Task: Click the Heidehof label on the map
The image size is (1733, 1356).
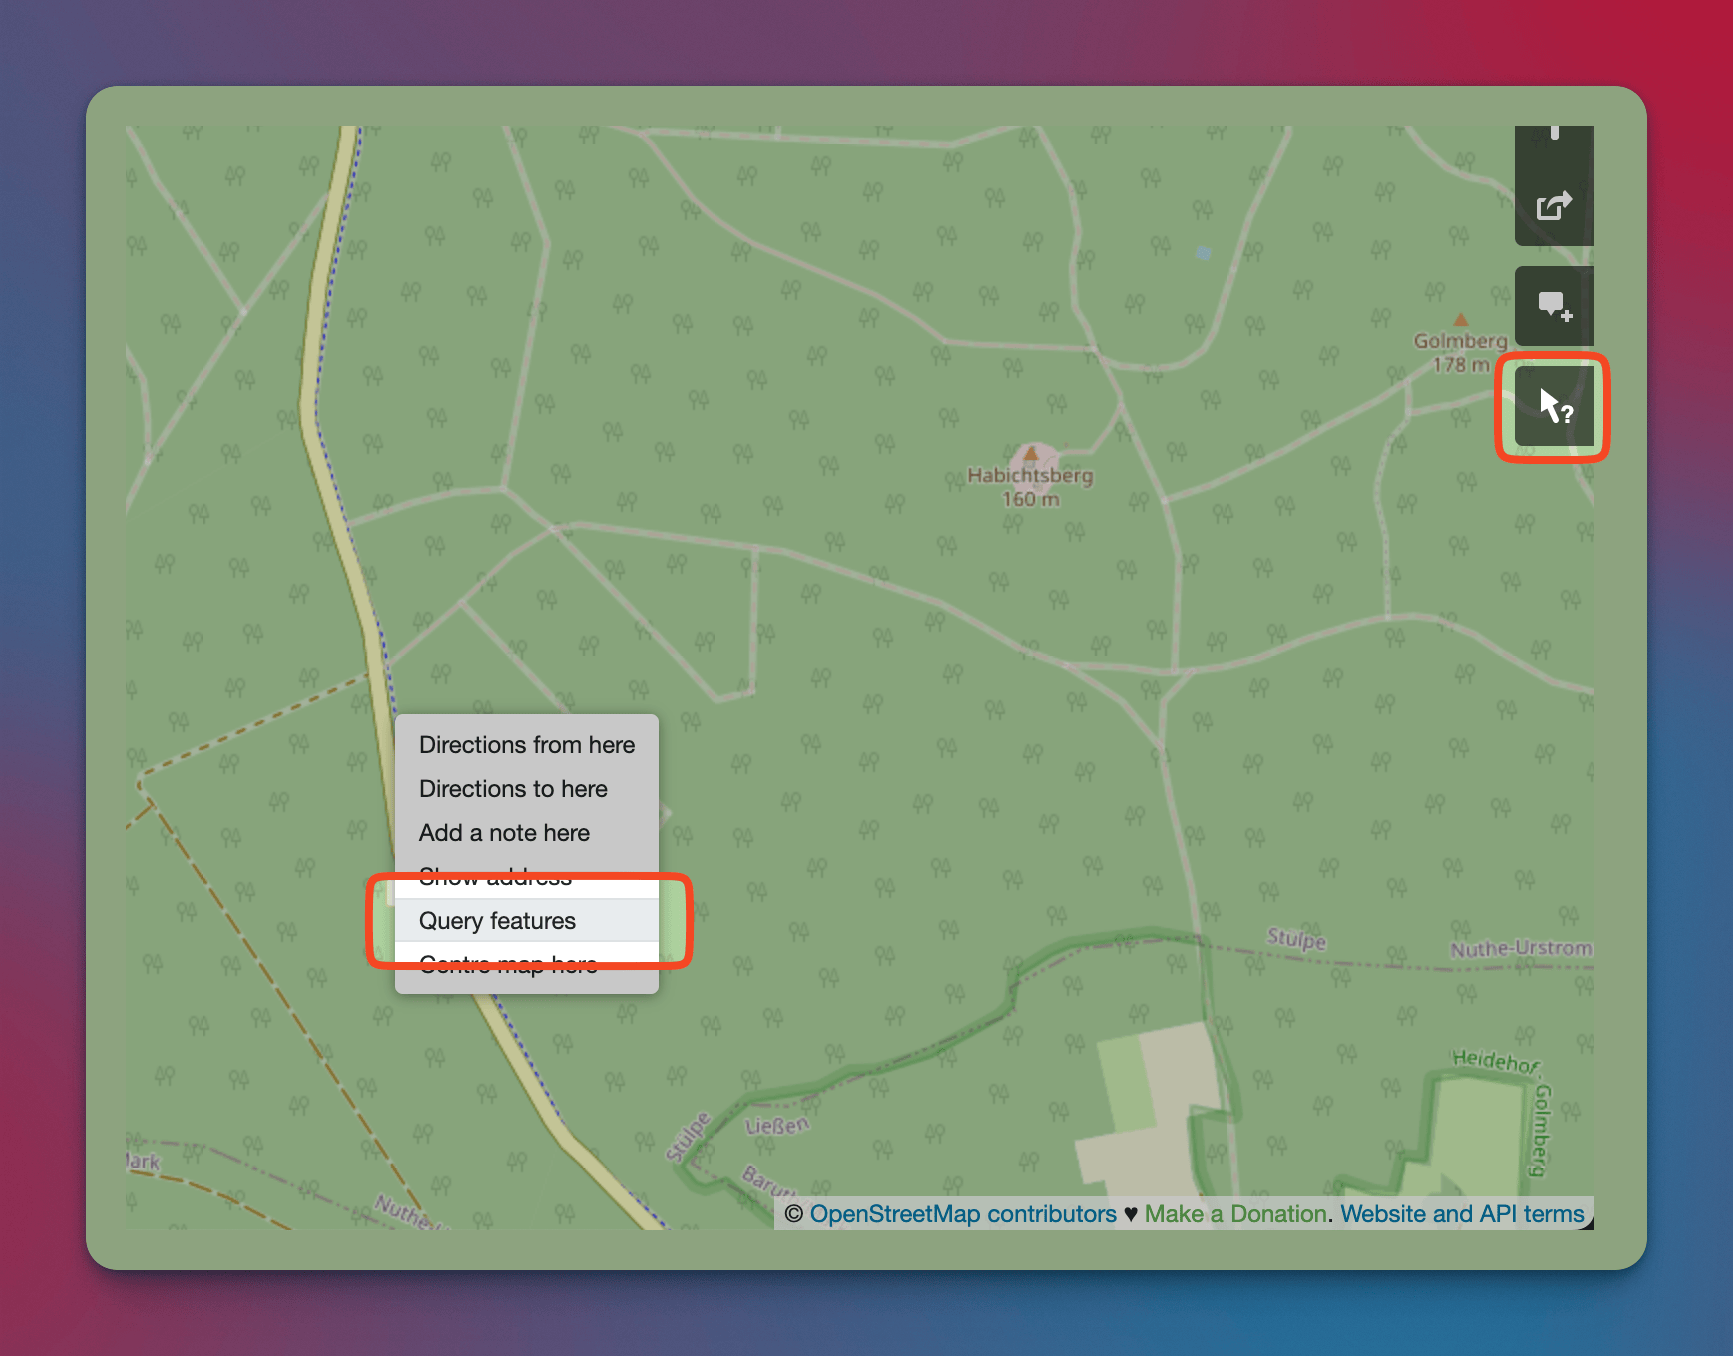Action: click(x=1494, y=1060)
